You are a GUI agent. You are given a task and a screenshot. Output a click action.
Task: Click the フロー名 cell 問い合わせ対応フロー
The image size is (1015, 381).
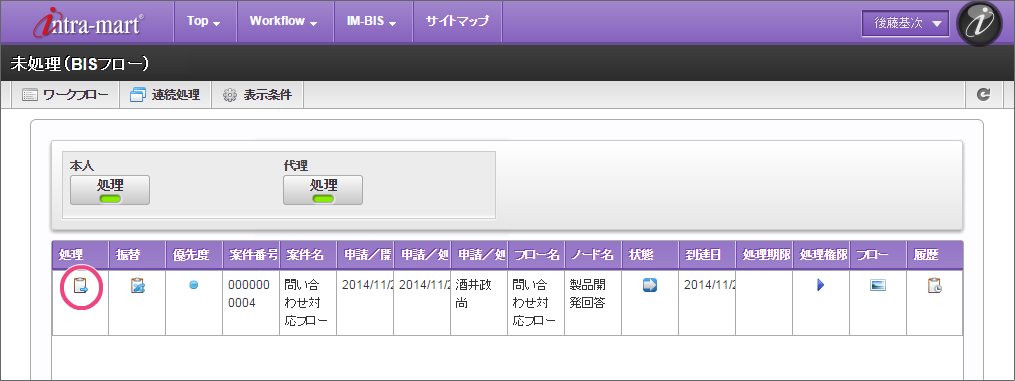click(x=536, y=303)
